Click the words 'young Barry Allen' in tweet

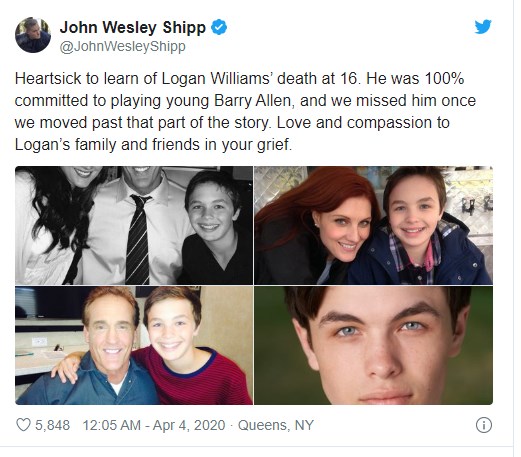[x=228, y=101]
